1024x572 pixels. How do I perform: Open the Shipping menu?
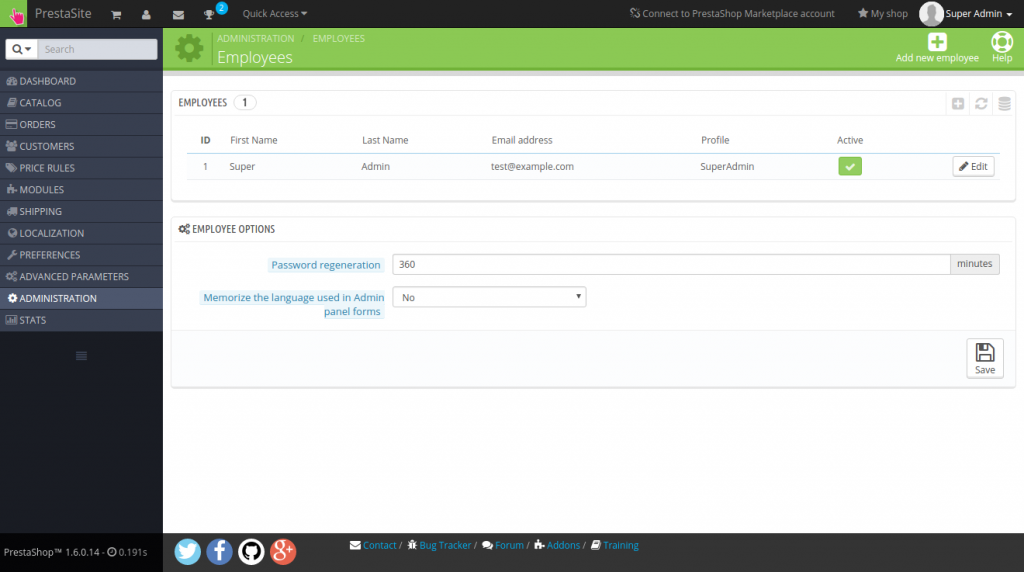[x=81, y=212]
